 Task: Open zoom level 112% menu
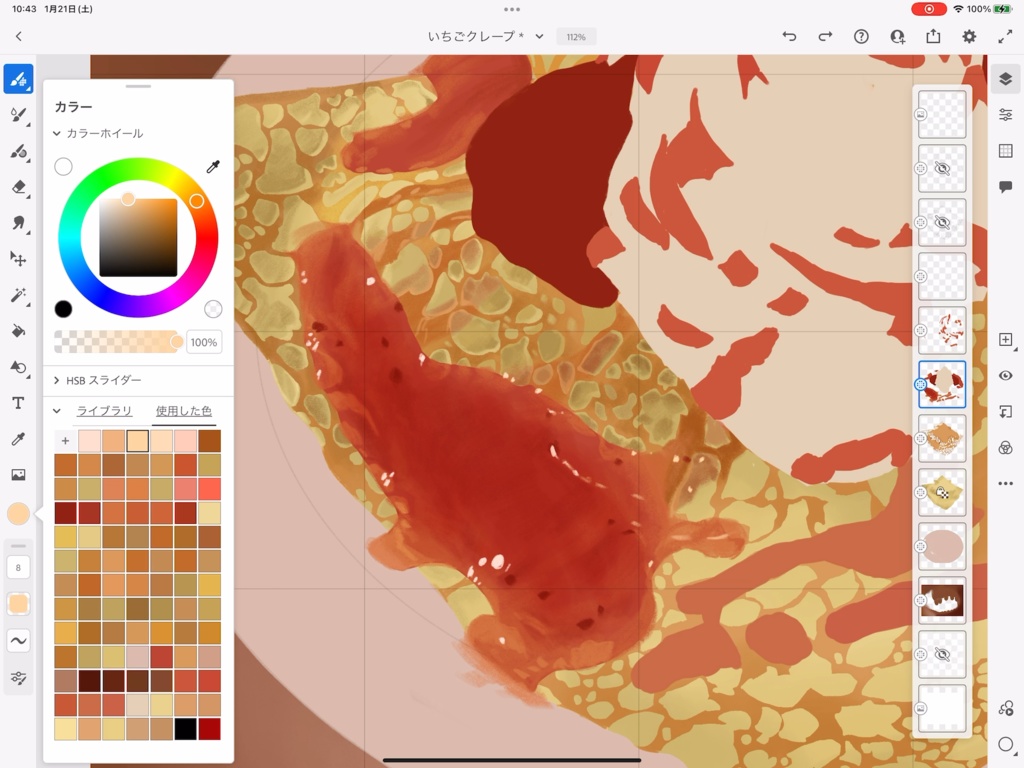[576, 37]
